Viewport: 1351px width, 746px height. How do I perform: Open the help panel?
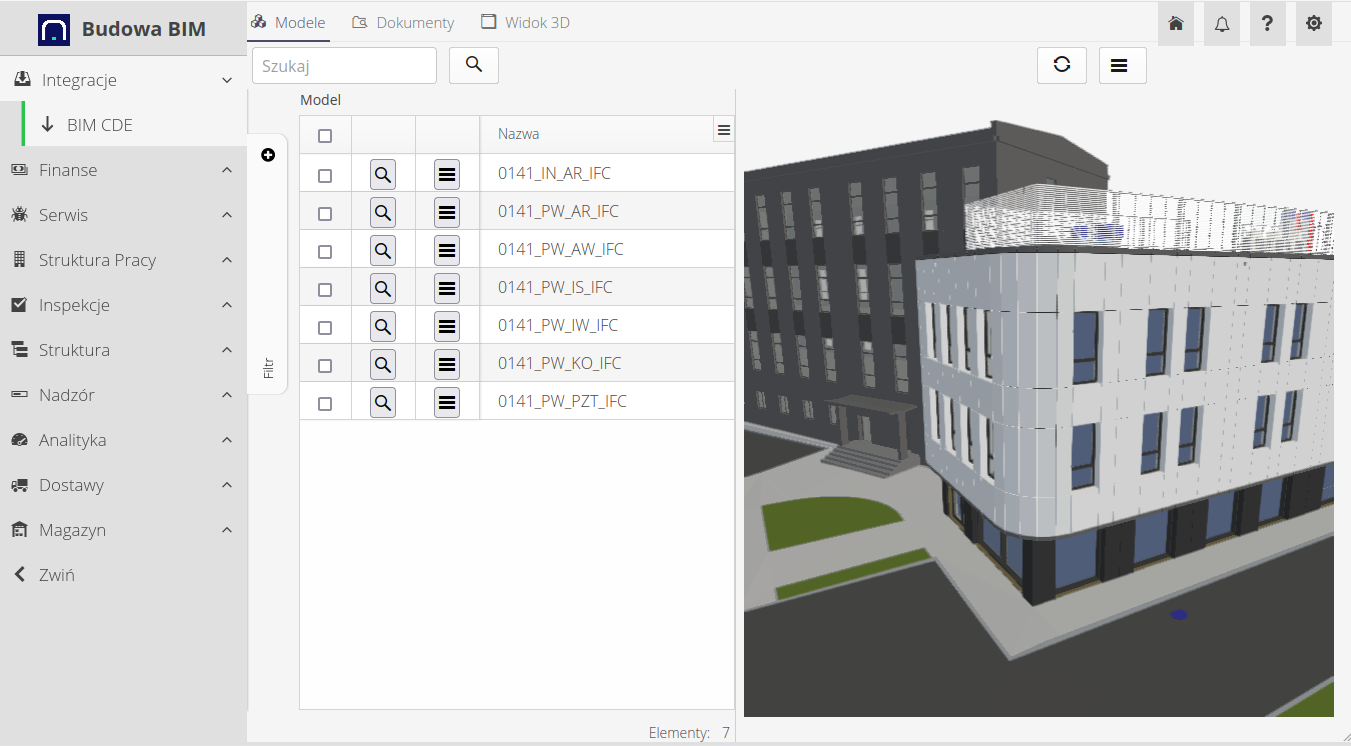1267,23
